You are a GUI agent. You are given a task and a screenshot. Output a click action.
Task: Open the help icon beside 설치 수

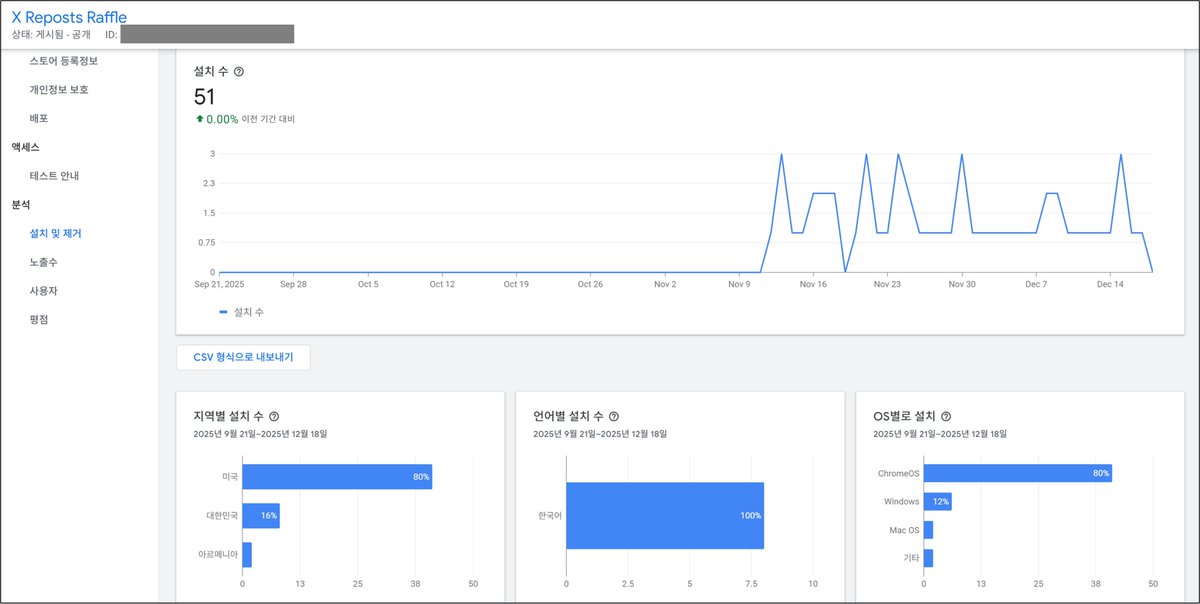(x=239, y=72)
